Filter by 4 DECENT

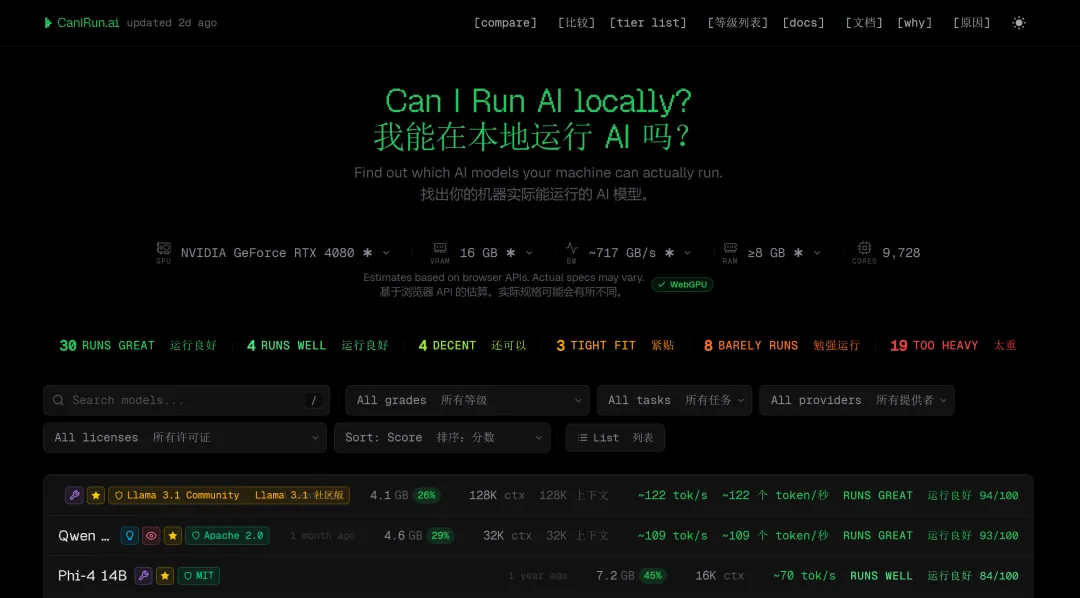472,345
